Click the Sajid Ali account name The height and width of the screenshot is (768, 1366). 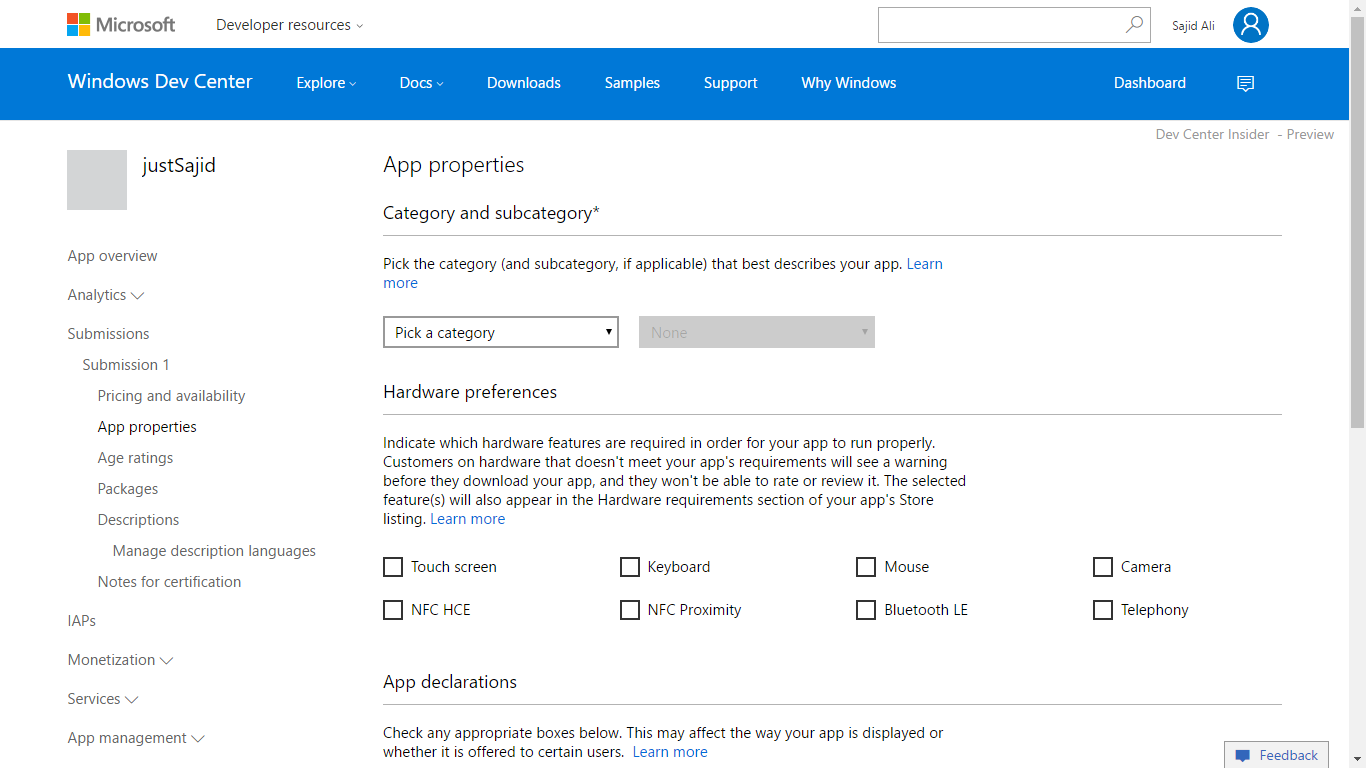[x=1193, y=26]
